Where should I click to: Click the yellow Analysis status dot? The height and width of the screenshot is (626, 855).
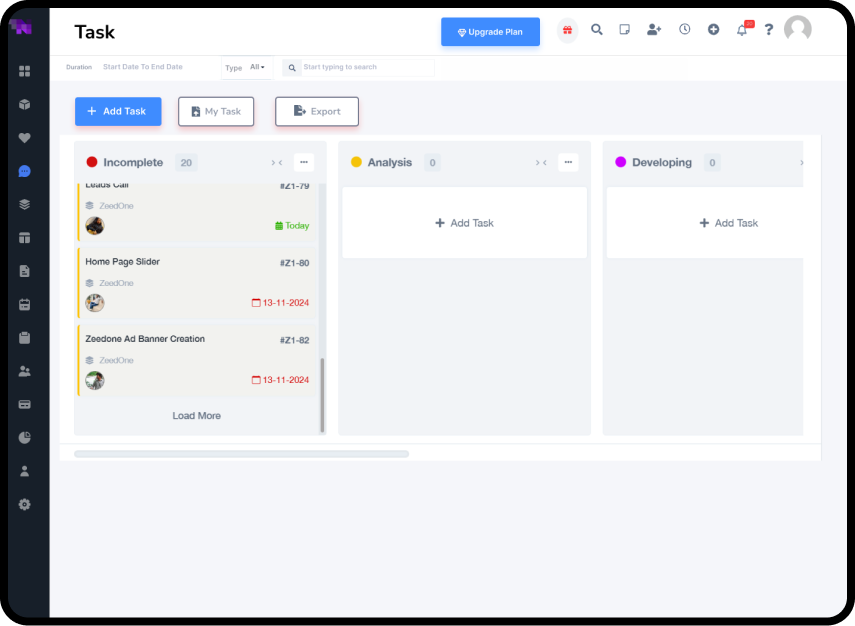pos(356,162)
